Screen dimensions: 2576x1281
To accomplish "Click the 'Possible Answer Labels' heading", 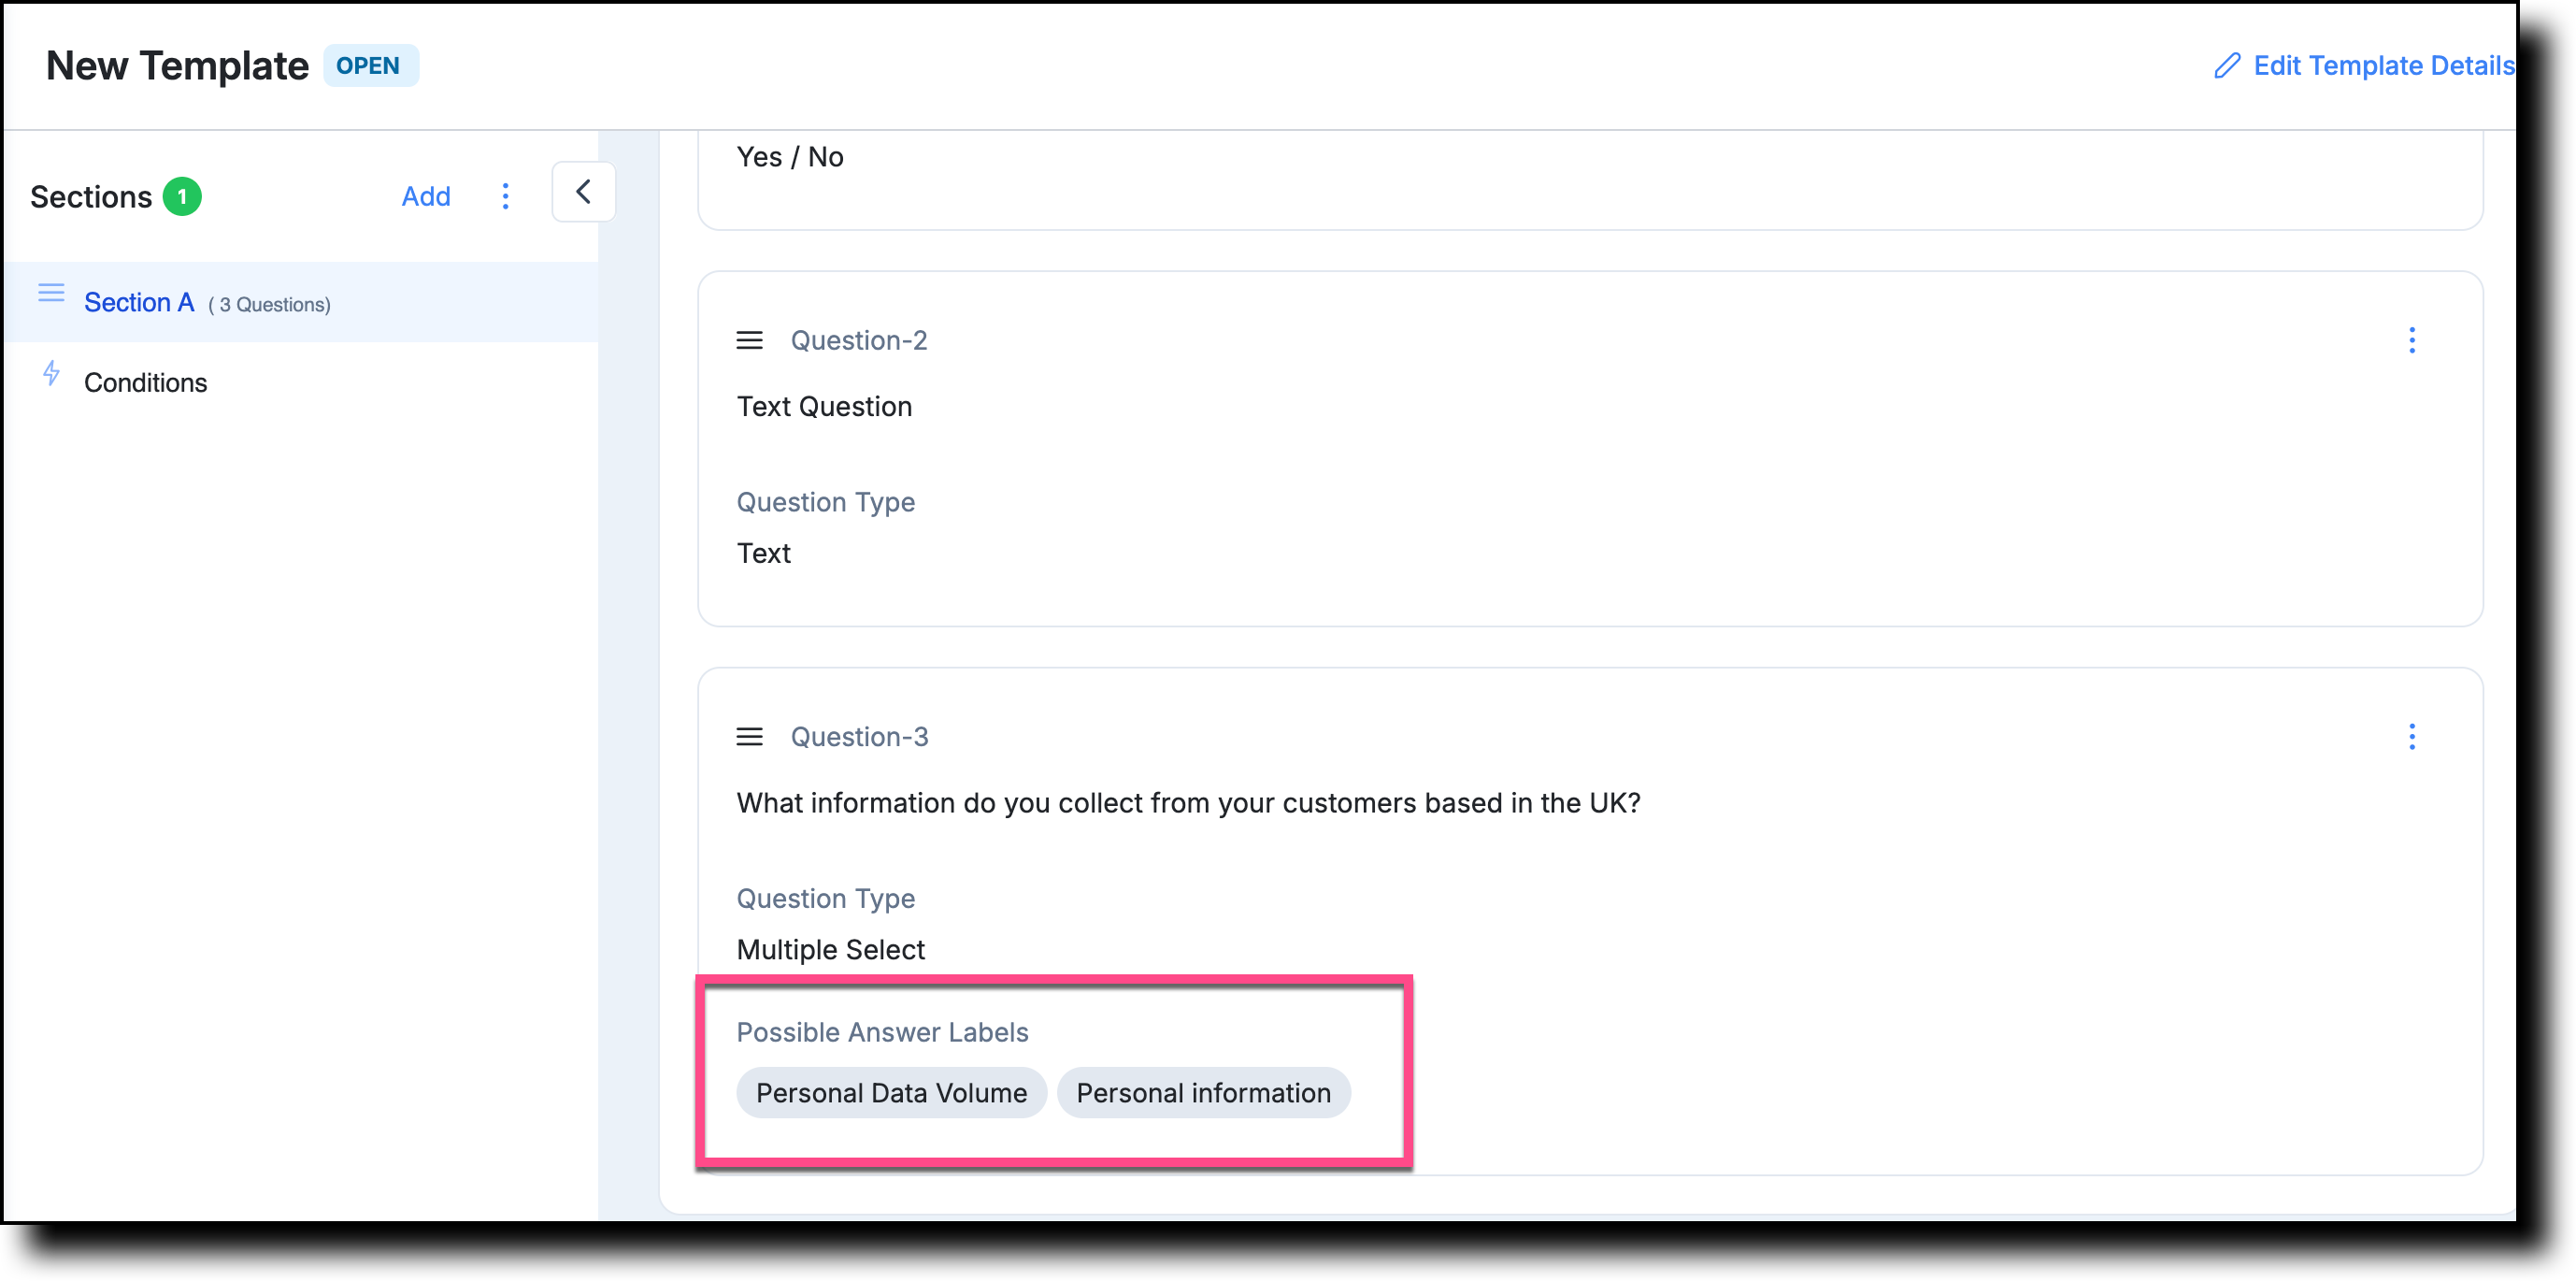I will 882,1031.
